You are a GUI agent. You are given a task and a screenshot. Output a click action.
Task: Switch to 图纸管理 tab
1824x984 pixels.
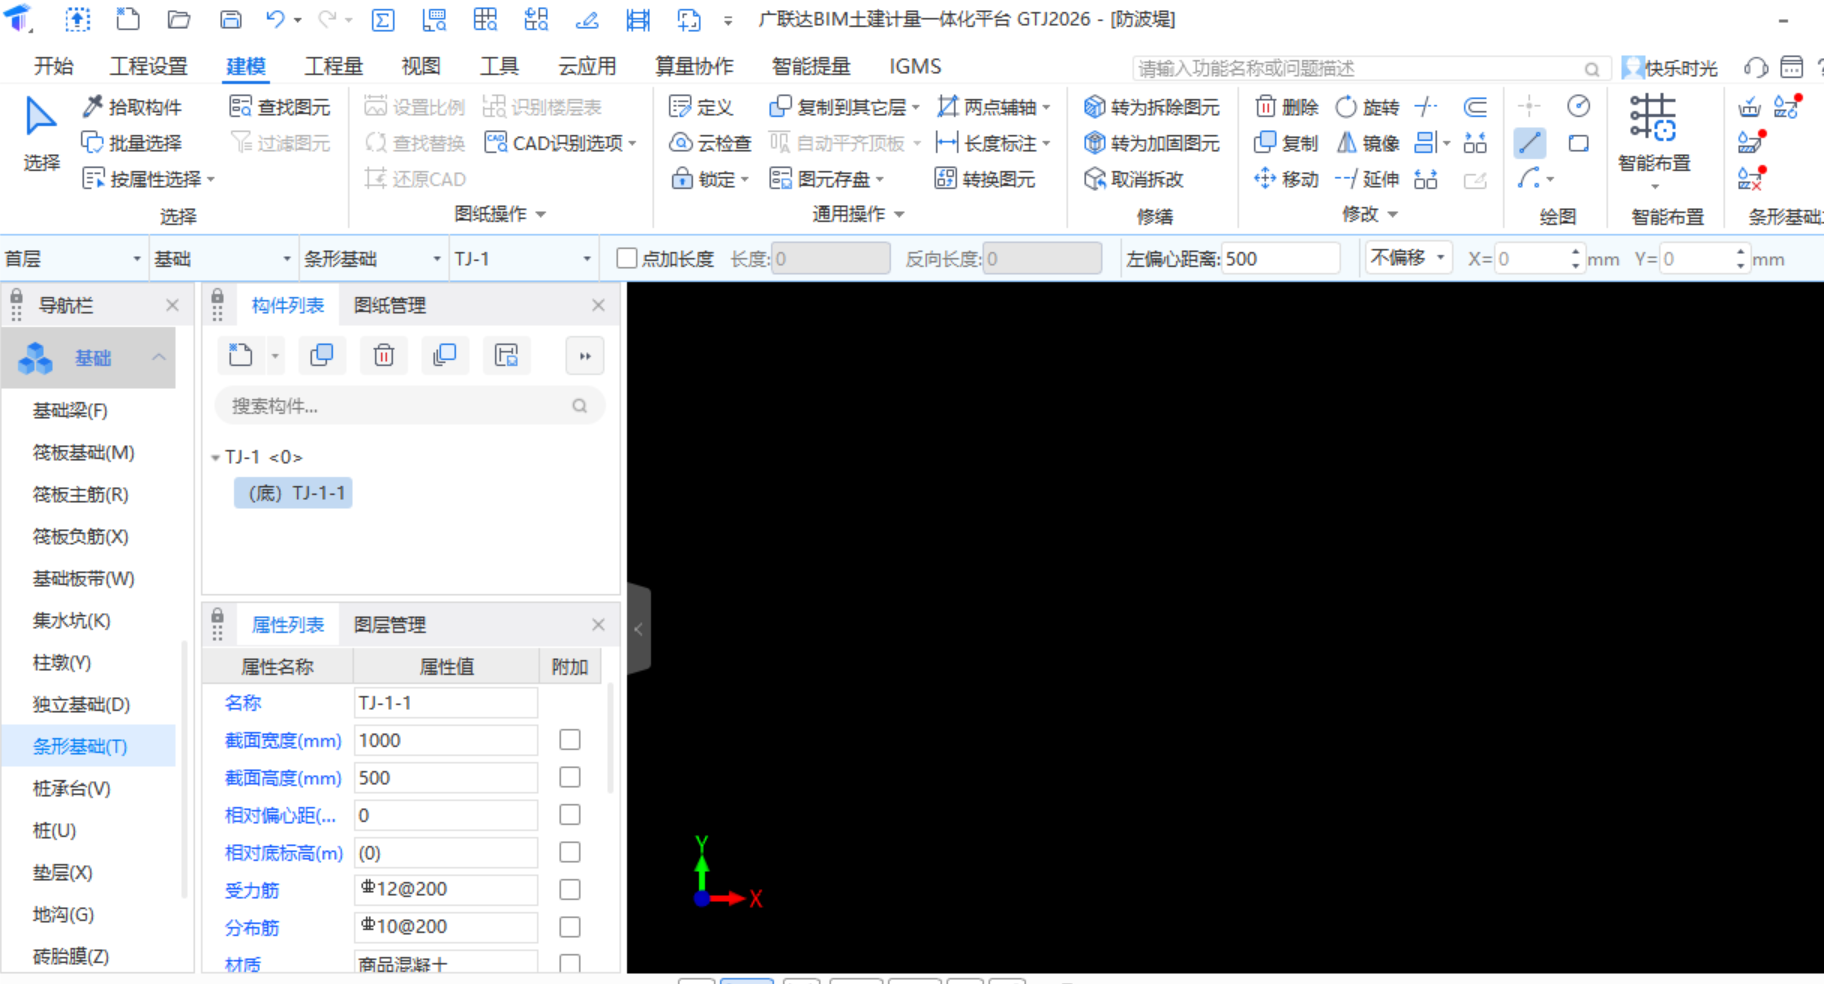[x=390, y=305]
